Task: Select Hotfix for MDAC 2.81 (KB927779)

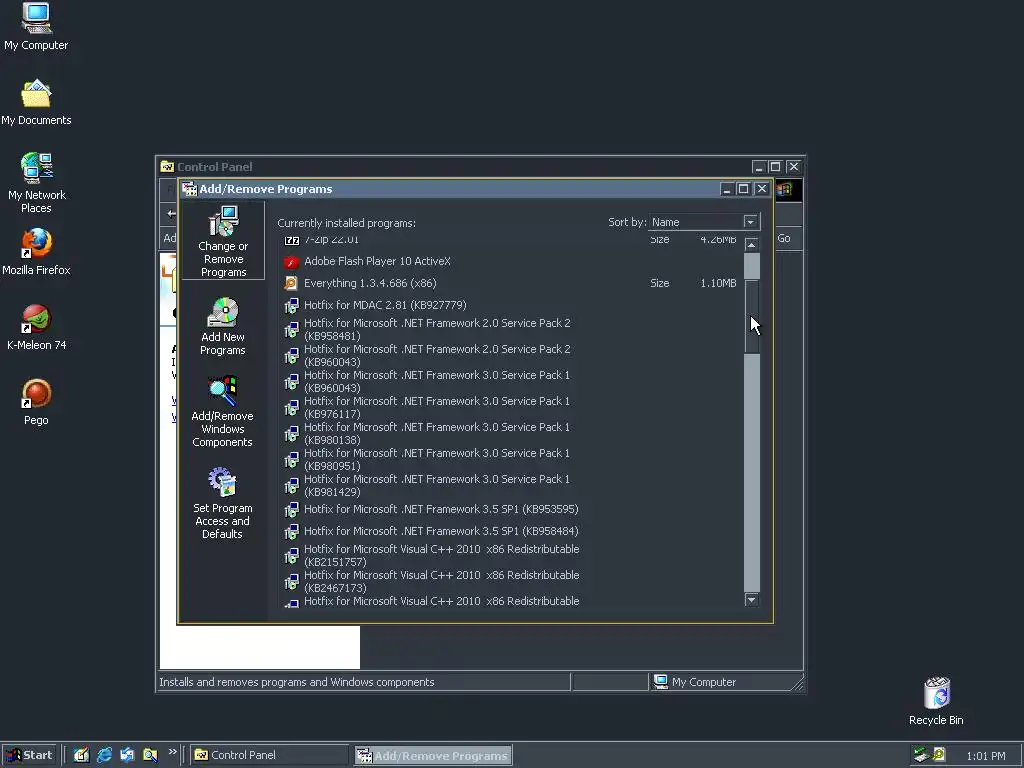Action: pyautogui.click(x=385, y=305)
